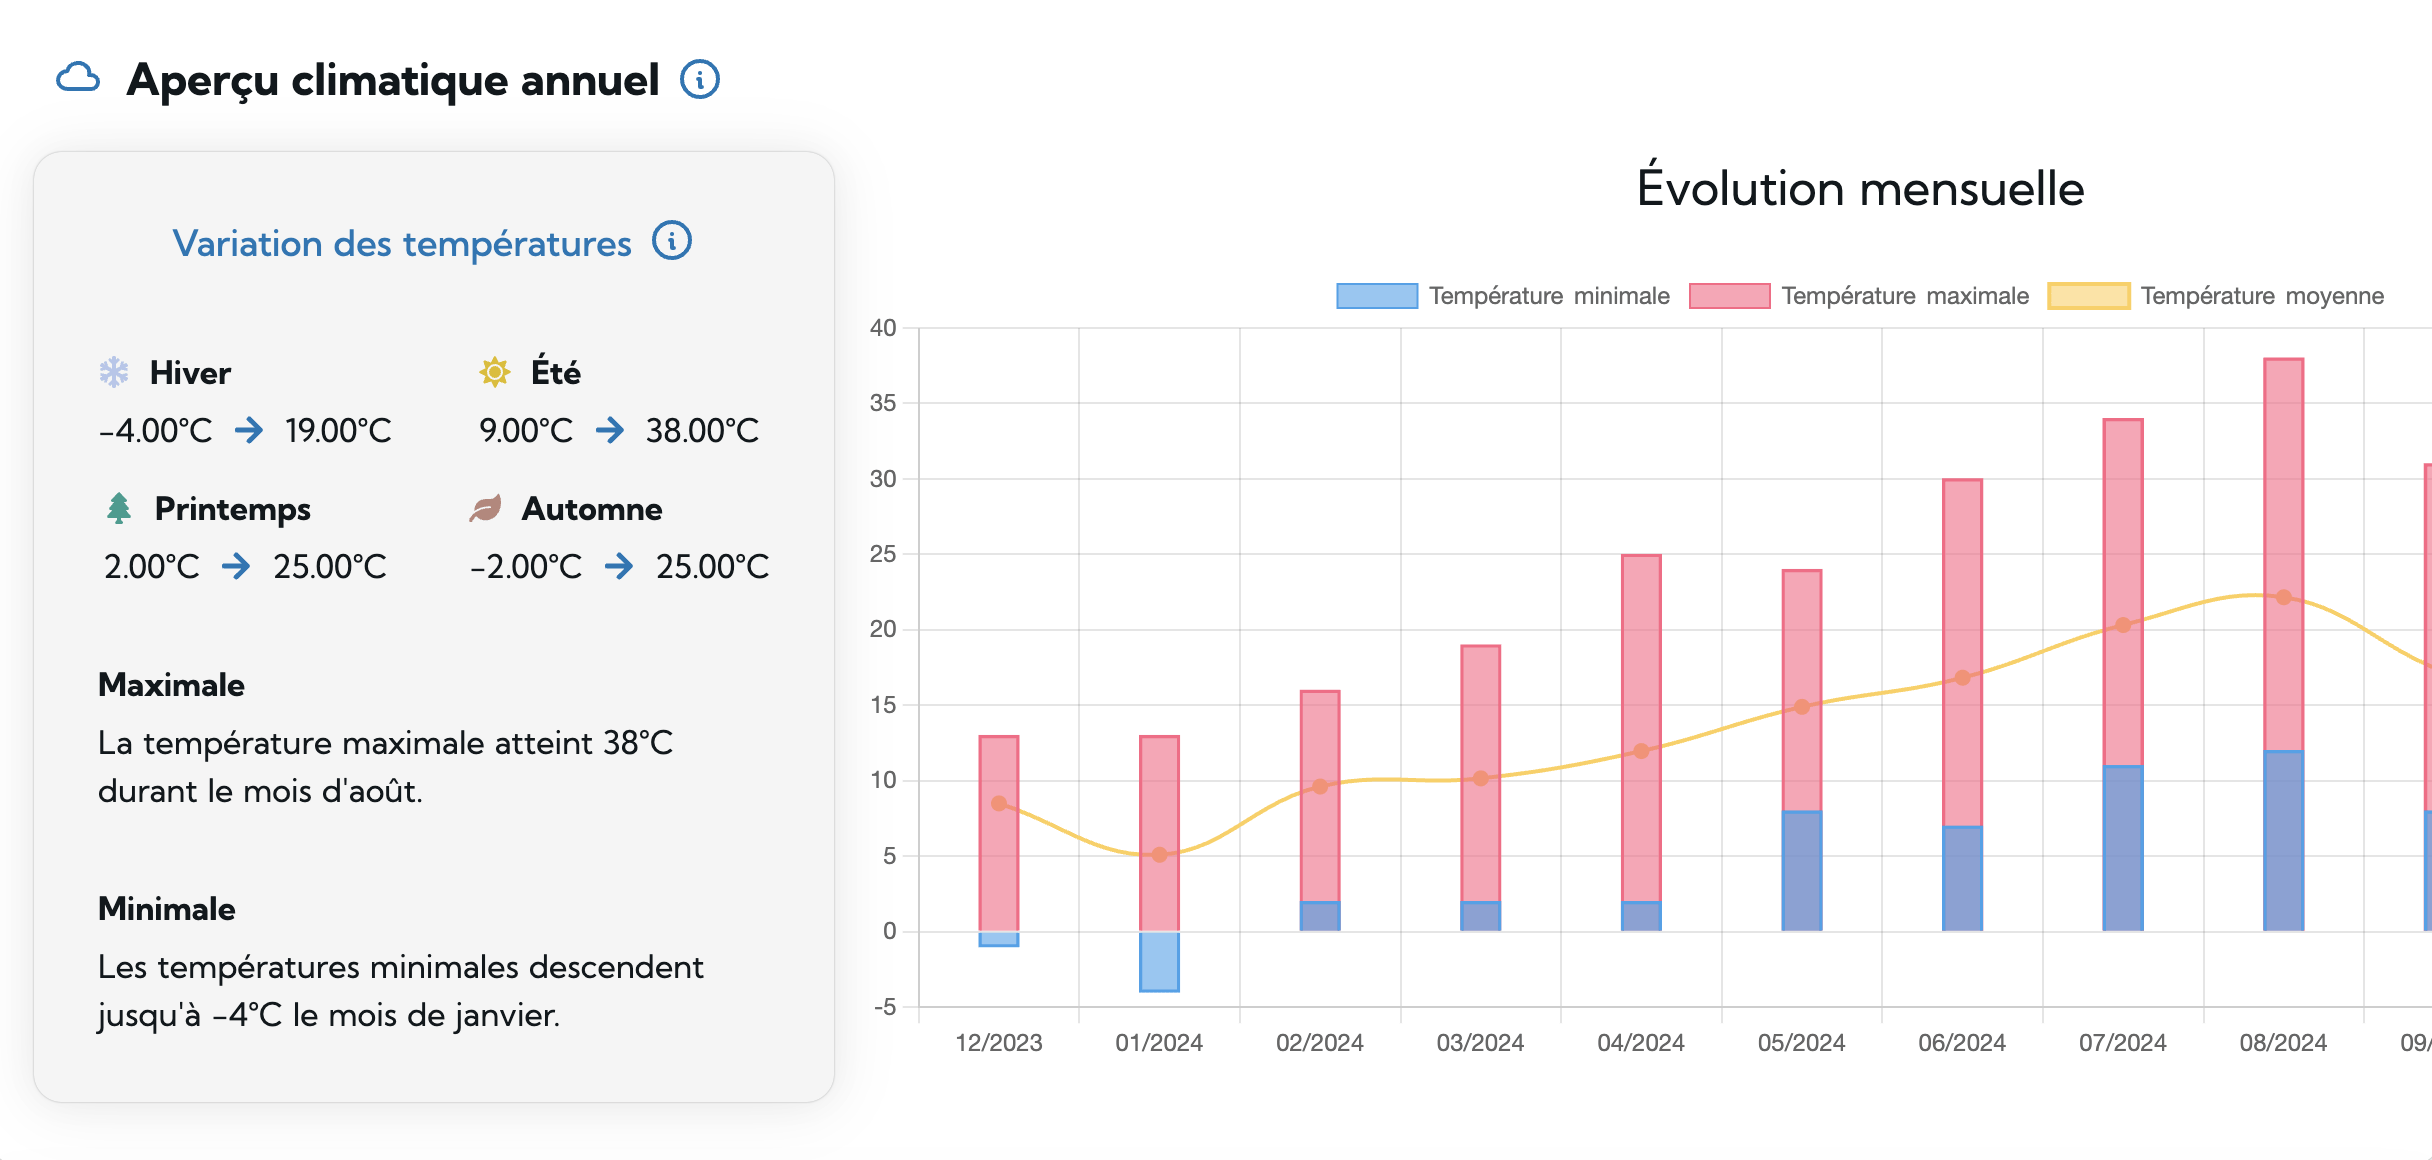
Task: Click the leaf icon next to 'Automne'
Action: click(487, 508)
